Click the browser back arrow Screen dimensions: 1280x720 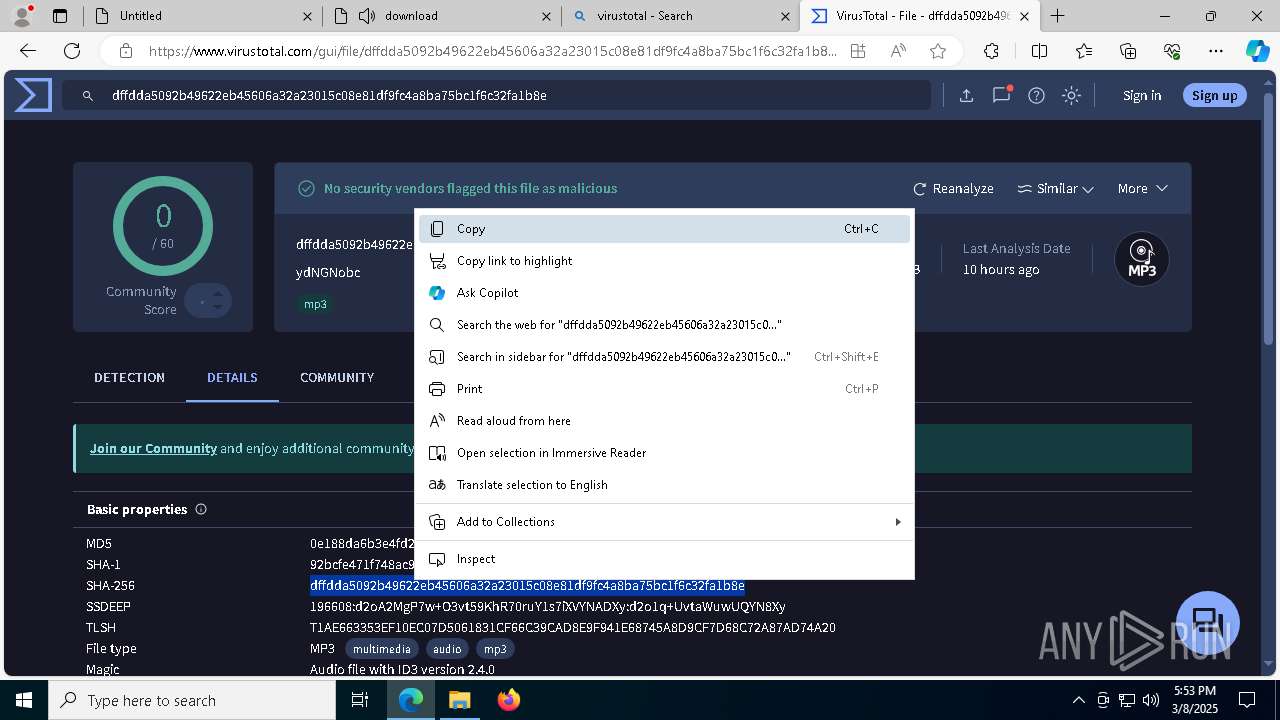coord(28,51)
